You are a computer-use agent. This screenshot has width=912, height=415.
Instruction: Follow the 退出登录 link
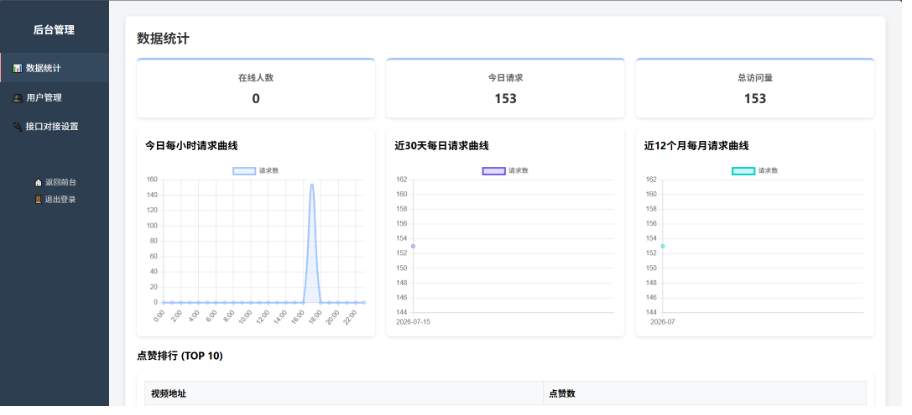(x=55, y=199)
